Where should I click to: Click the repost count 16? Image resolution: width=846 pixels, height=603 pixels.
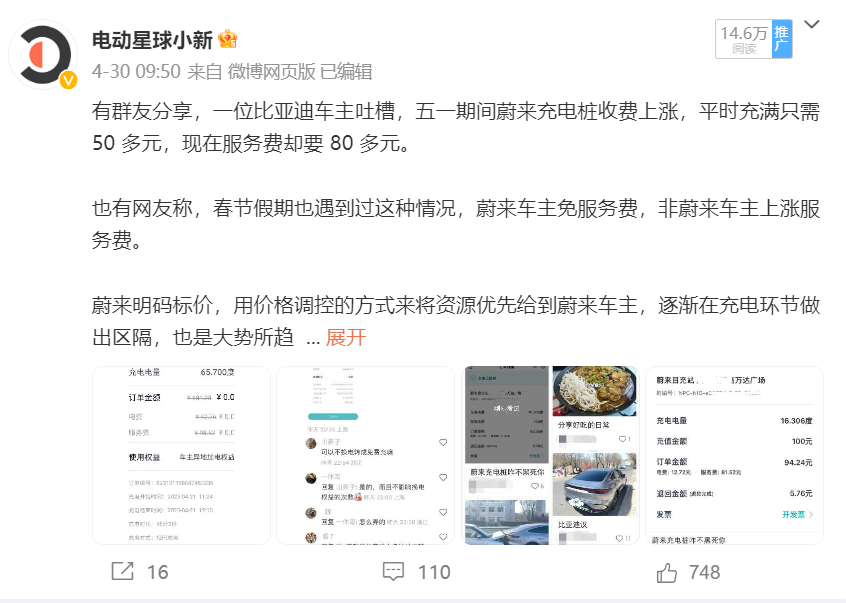[158, 572]
